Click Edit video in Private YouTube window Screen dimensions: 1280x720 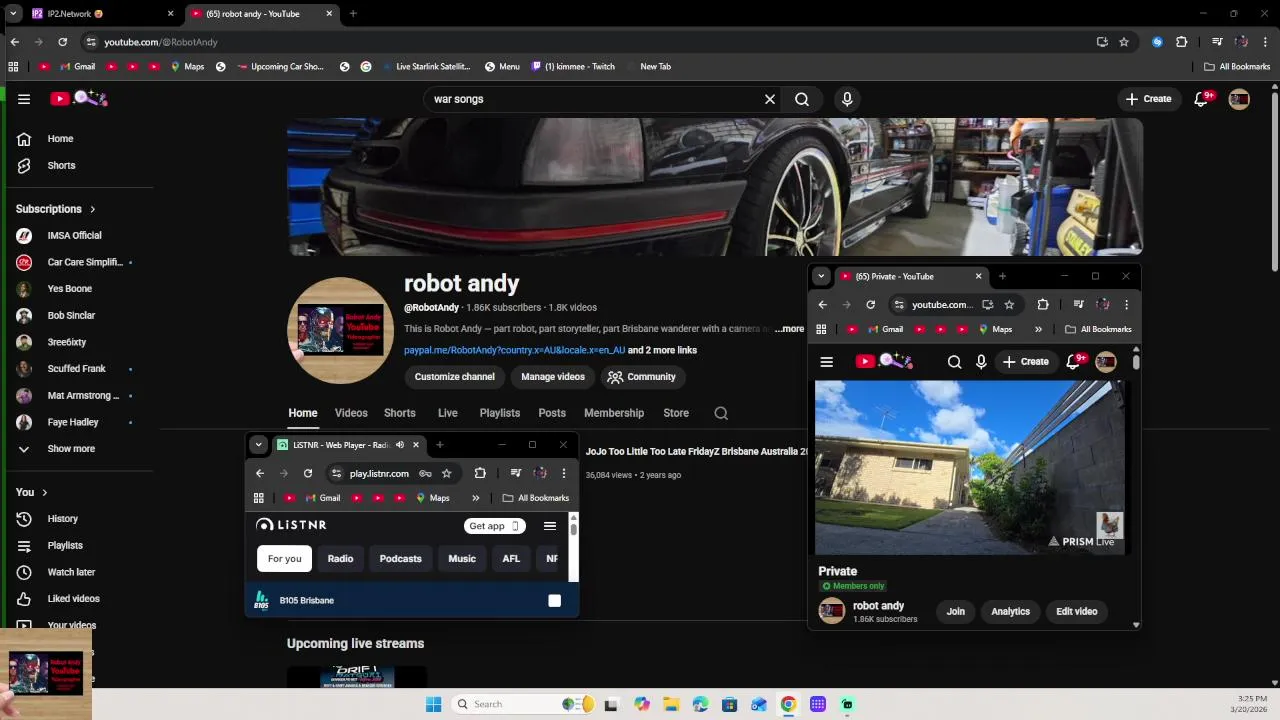(x=1077, y=612)
